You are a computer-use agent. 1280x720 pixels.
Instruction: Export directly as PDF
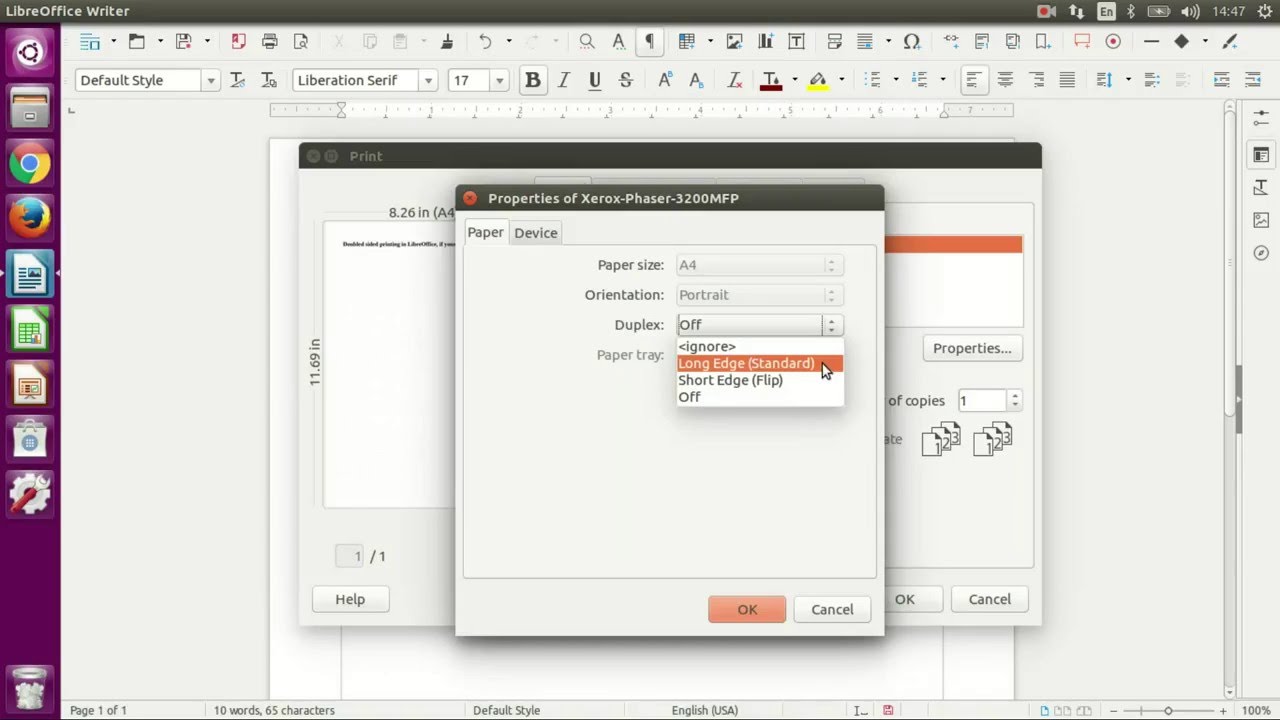[238, 41]
